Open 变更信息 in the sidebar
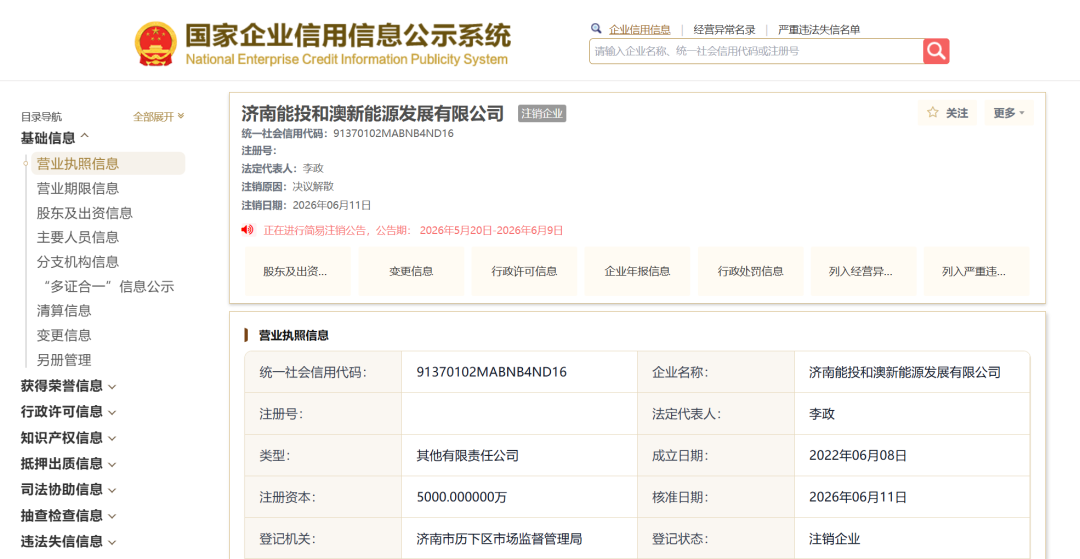The width and height of the screenshot is (1080, 559). (x=64, y=335)
